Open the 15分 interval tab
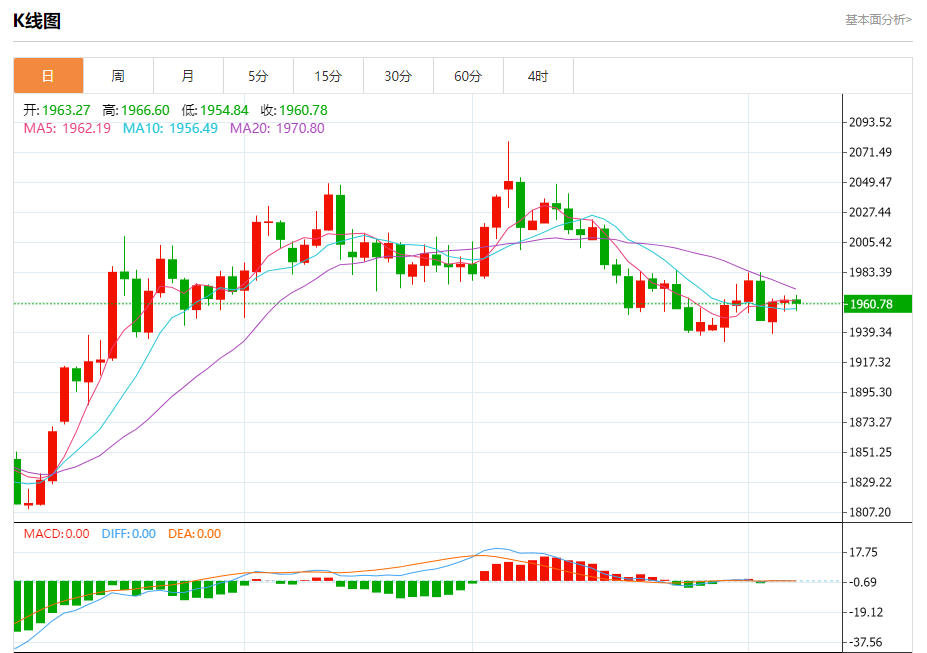The height and width of the screenshot is (653, 927). [328, 76]
